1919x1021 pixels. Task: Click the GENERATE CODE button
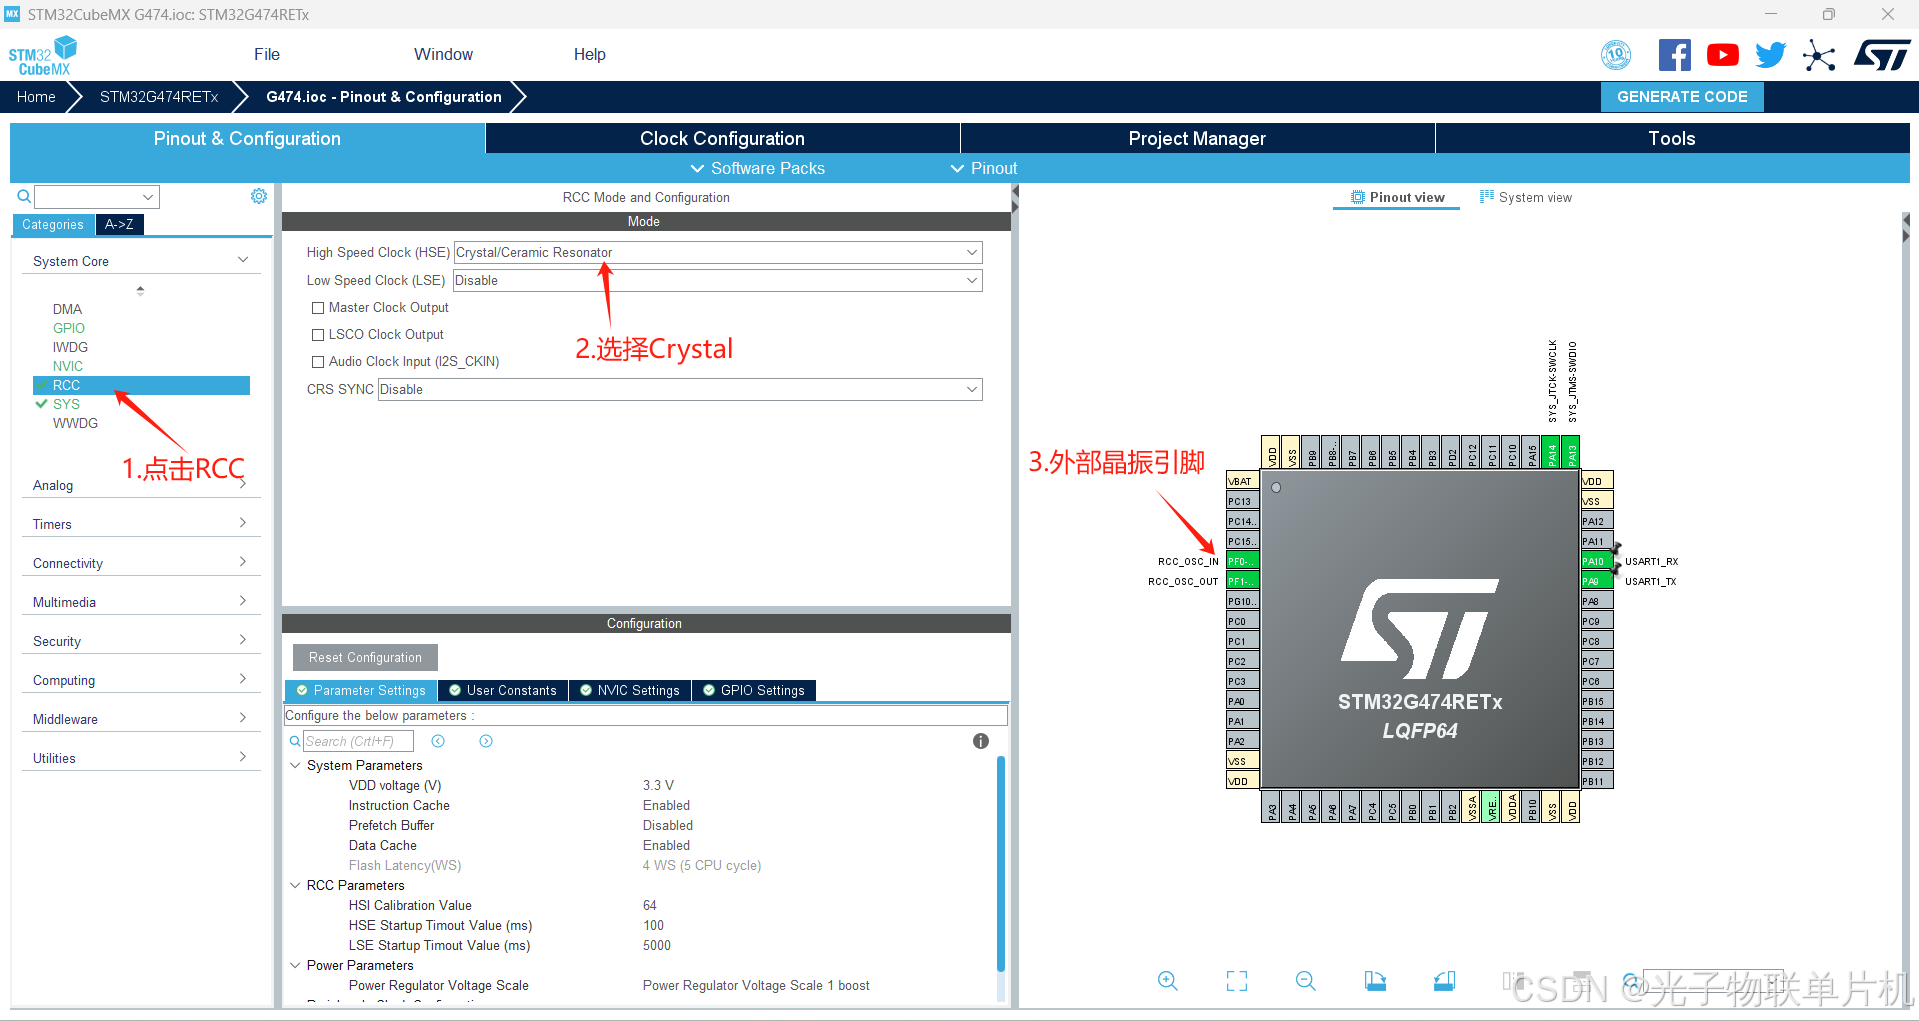pyautogui.click(x=1682, y=97)
